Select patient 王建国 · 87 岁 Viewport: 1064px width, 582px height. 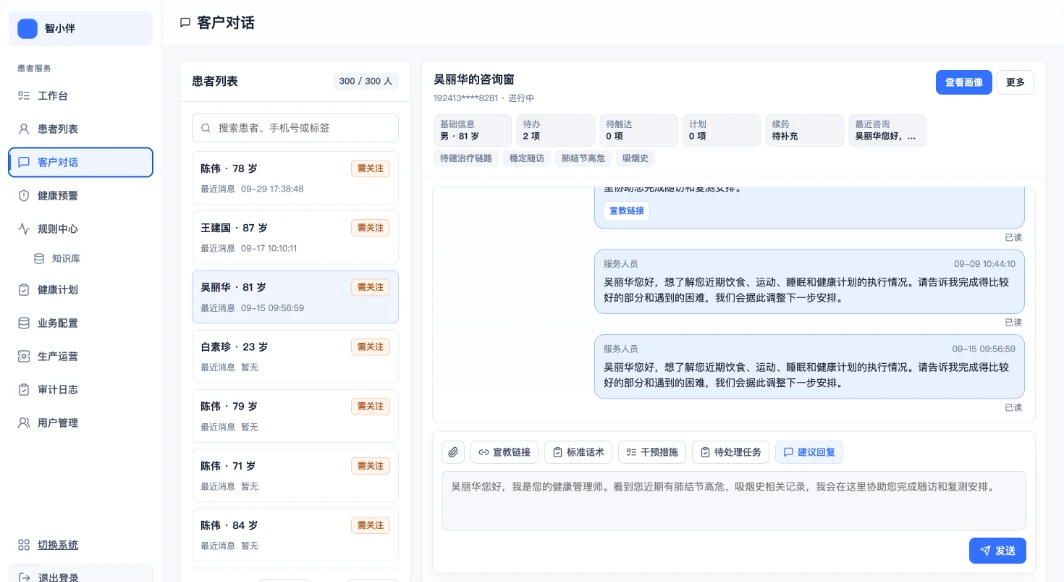coord(295,237)
